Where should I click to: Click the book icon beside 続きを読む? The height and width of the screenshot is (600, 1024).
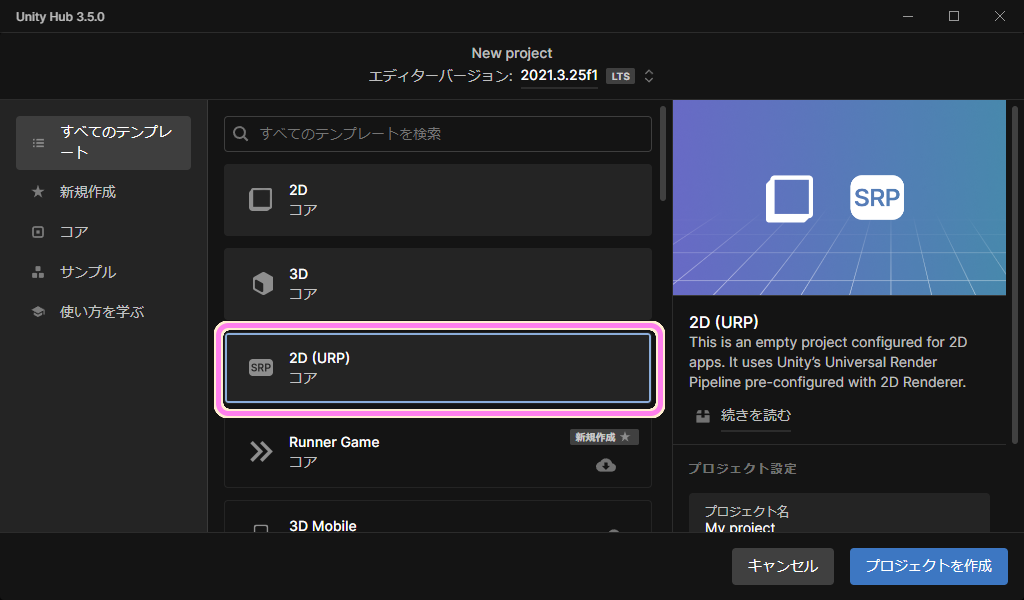tap(703, 416)
